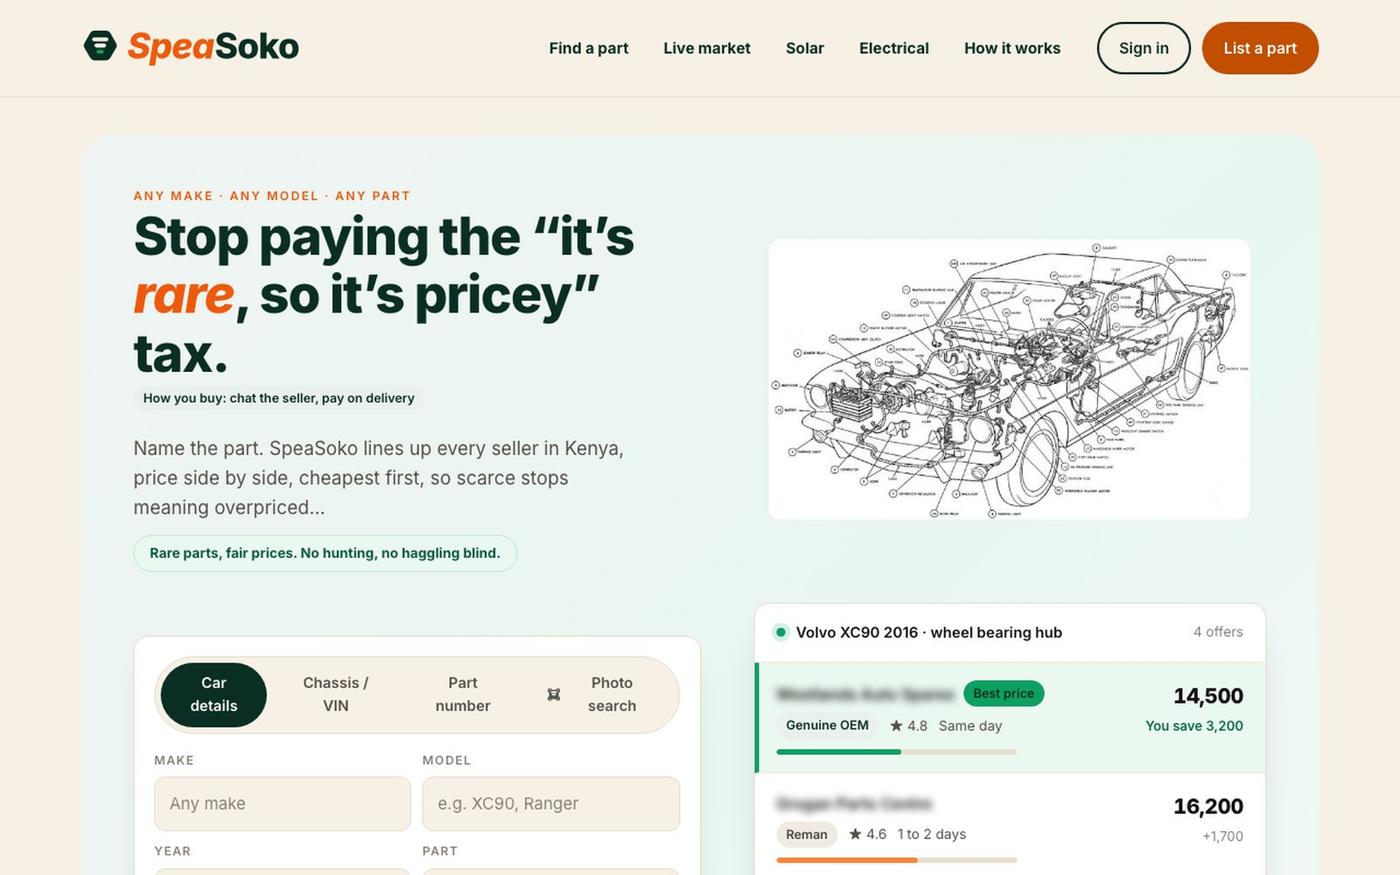Click the Reman tag

click(806, 834)
